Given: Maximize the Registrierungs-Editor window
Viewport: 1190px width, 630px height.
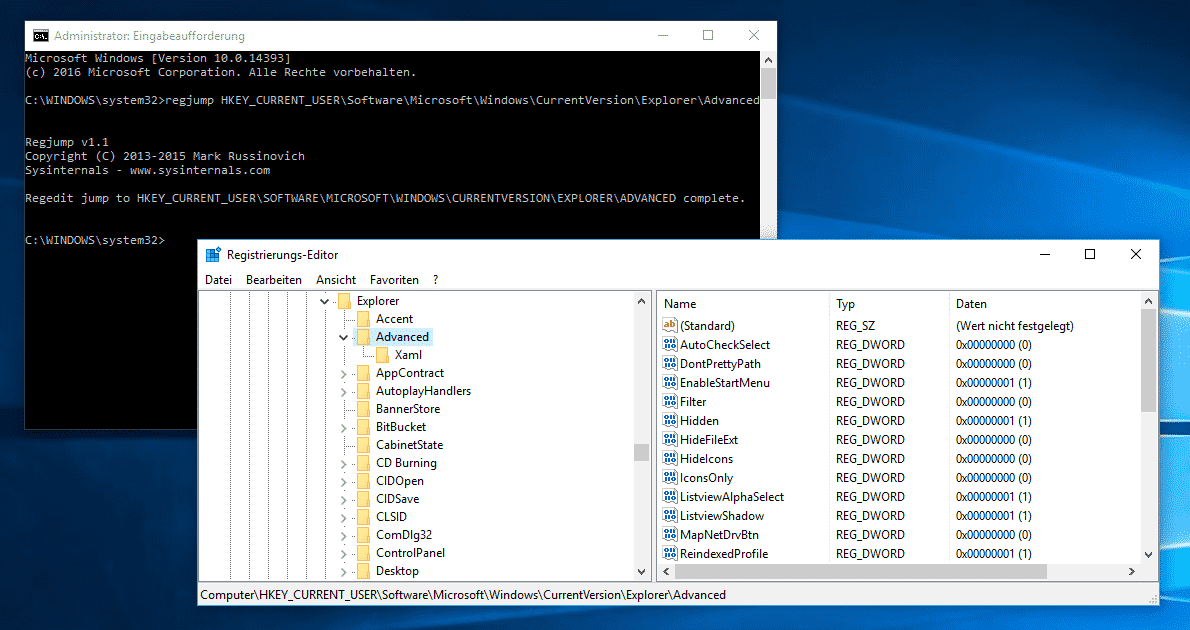Looking at the screenshot, I should coord(1090,254).
